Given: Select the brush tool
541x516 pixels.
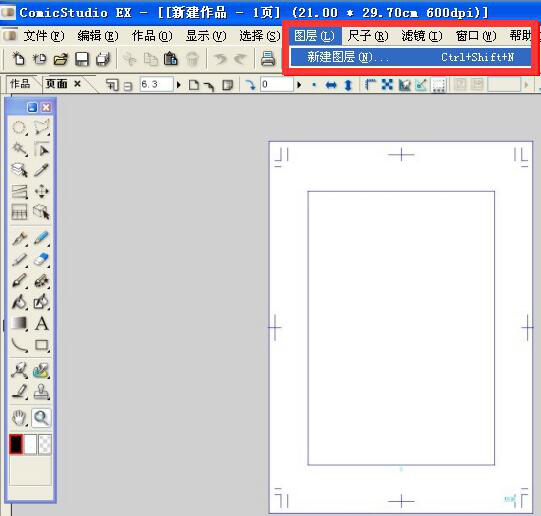Looking at the screenshot, I should tap(19, 281).
